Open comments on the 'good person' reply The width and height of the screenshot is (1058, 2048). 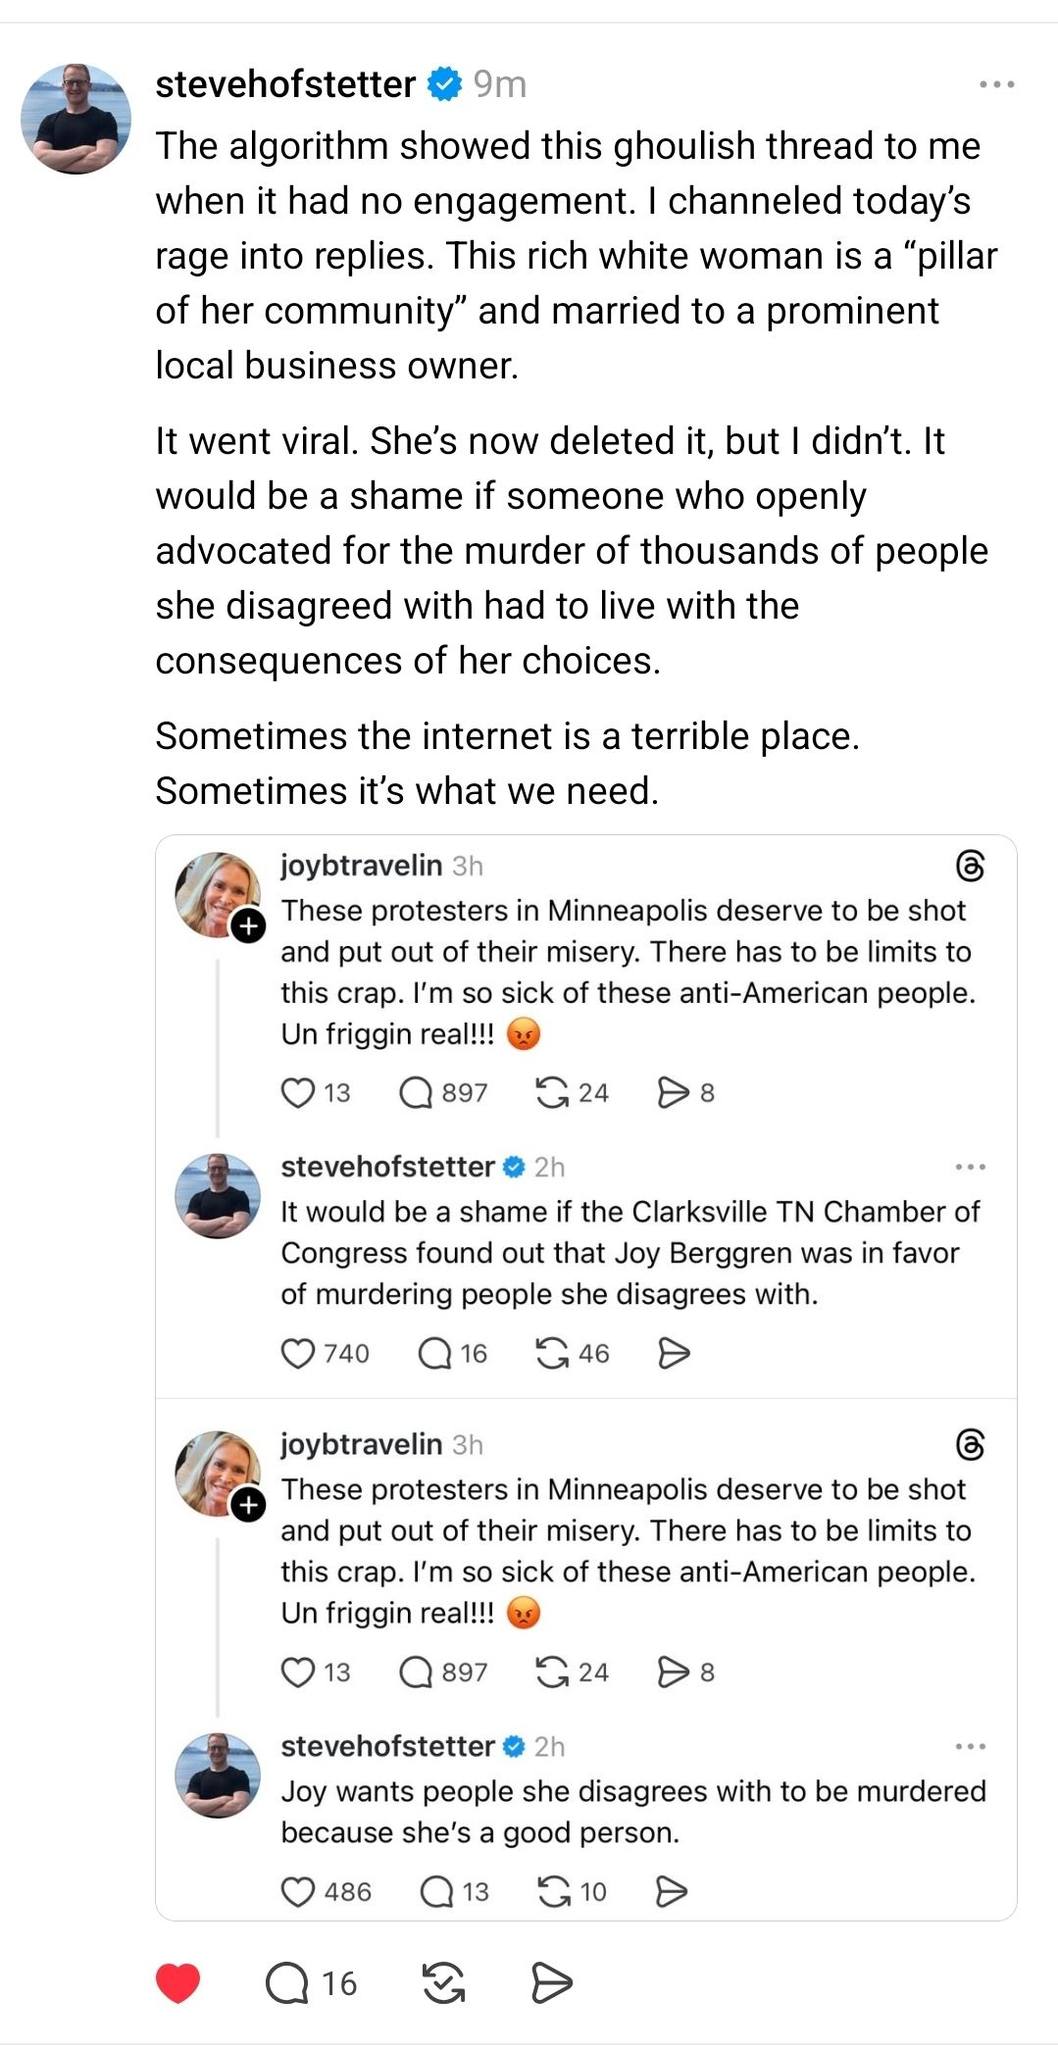437,1891
